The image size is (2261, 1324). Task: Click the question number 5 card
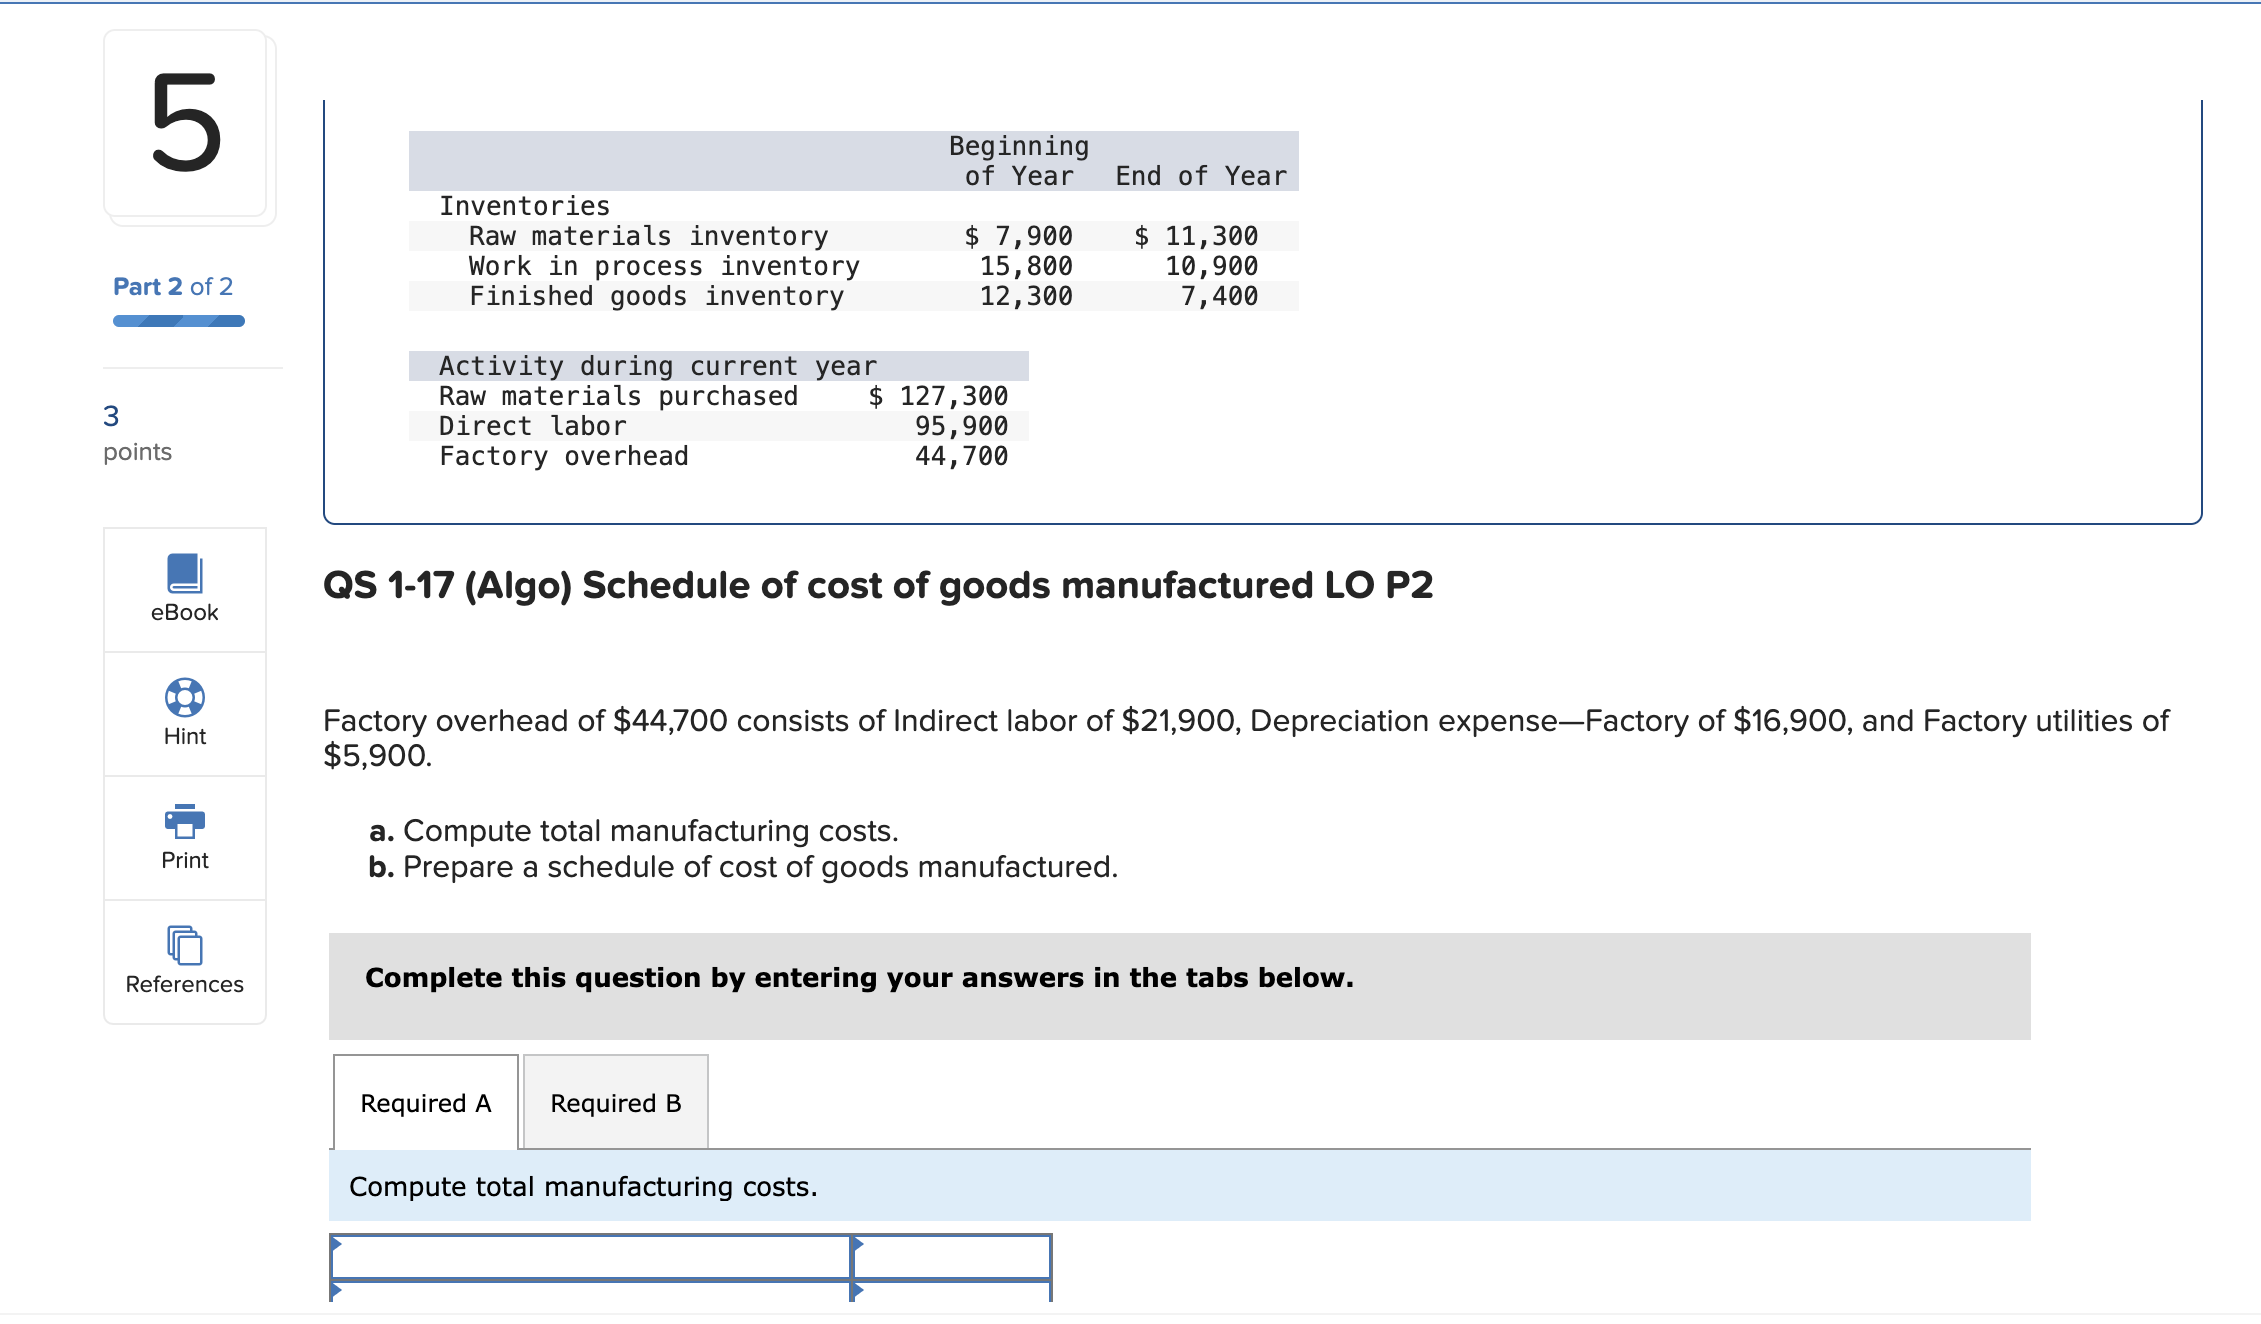(x=187, y=127)
